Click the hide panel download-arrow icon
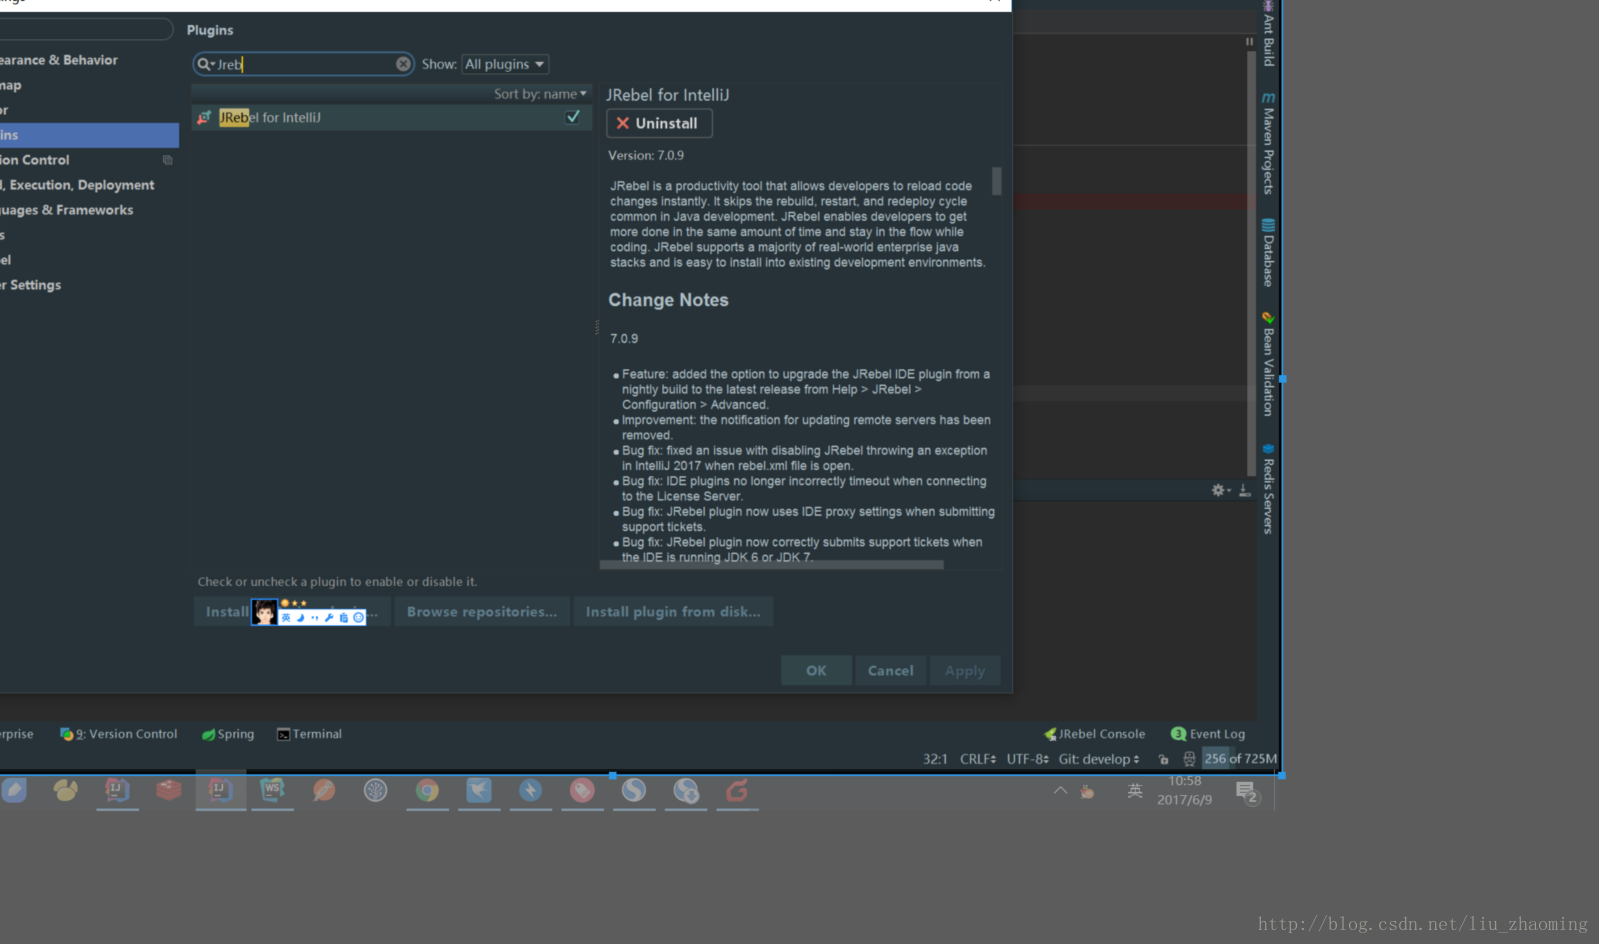The image size is (1599, 944). tap(1244, 490)
